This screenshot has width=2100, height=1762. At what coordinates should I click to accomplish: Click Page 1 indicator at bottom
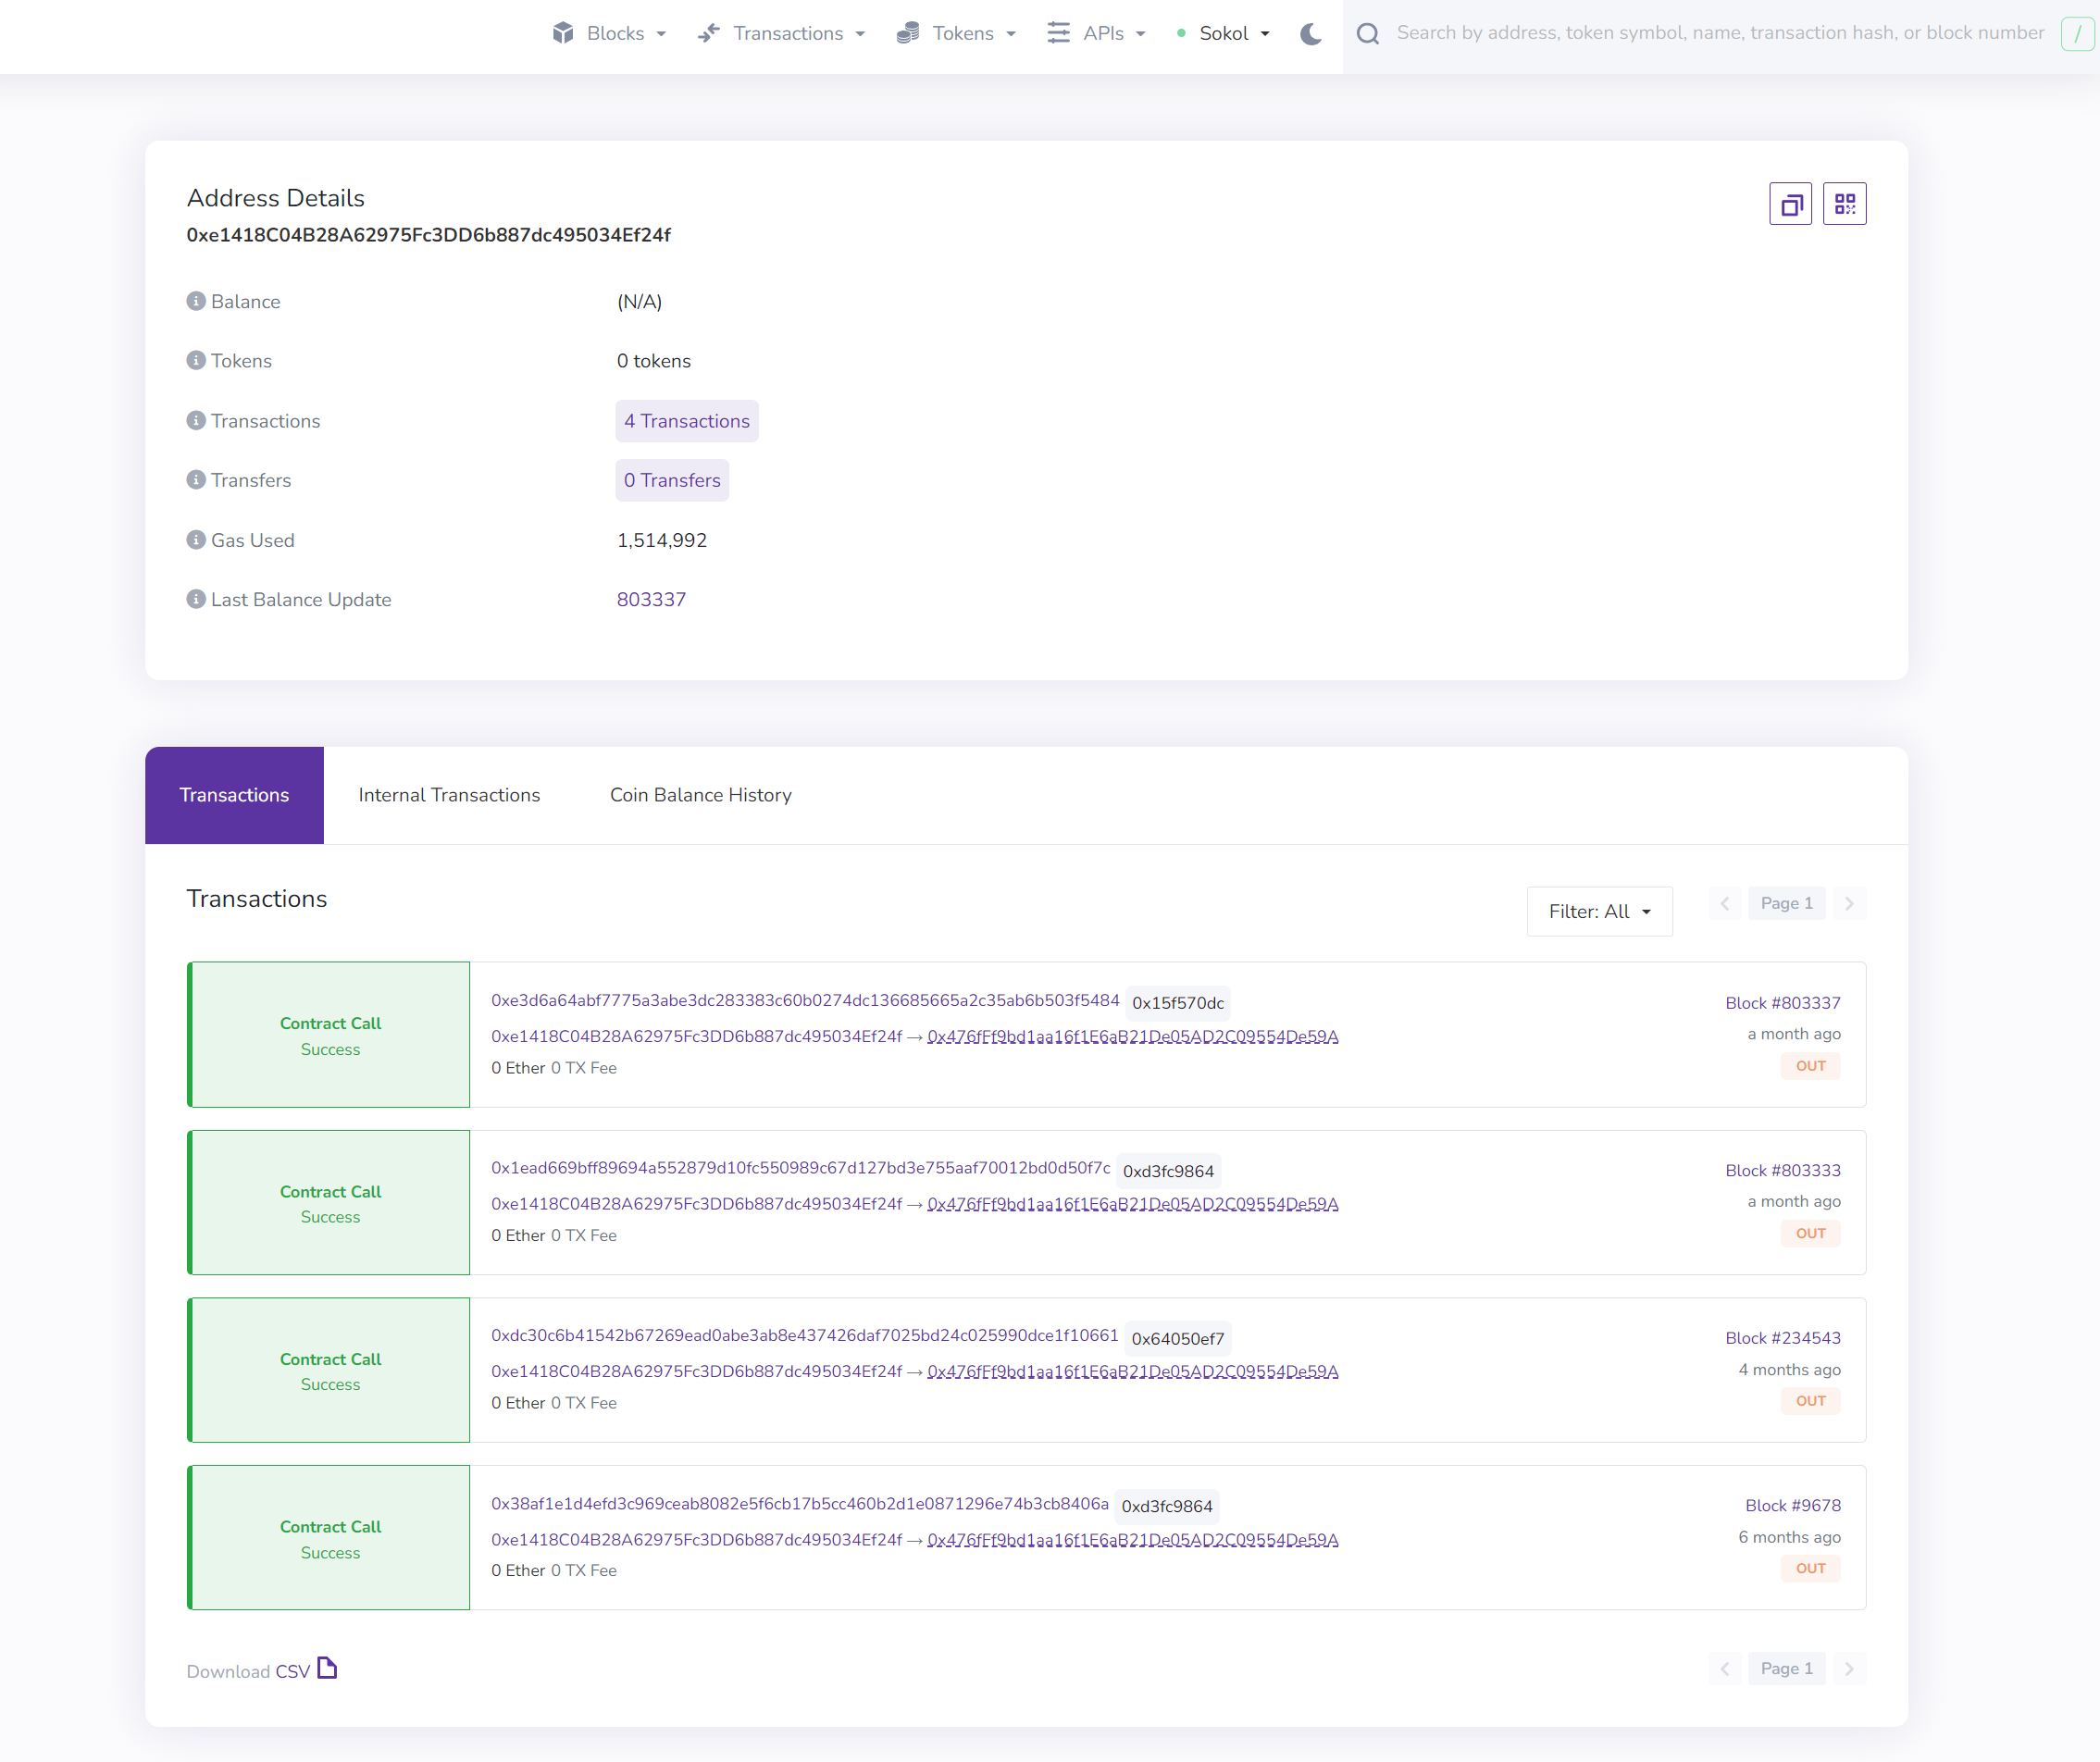tap(1786, 1669)
